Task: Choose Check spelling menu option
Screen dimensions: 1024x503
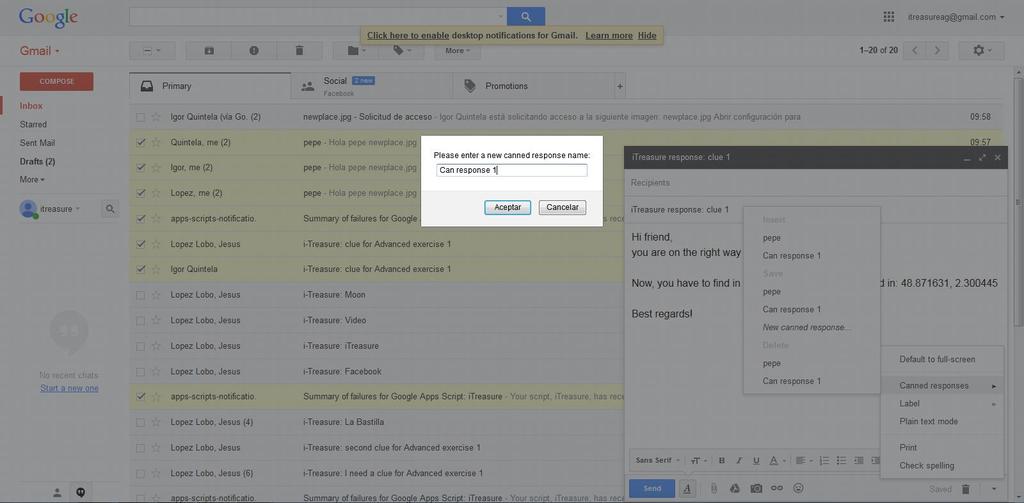Action: point(942,466)
